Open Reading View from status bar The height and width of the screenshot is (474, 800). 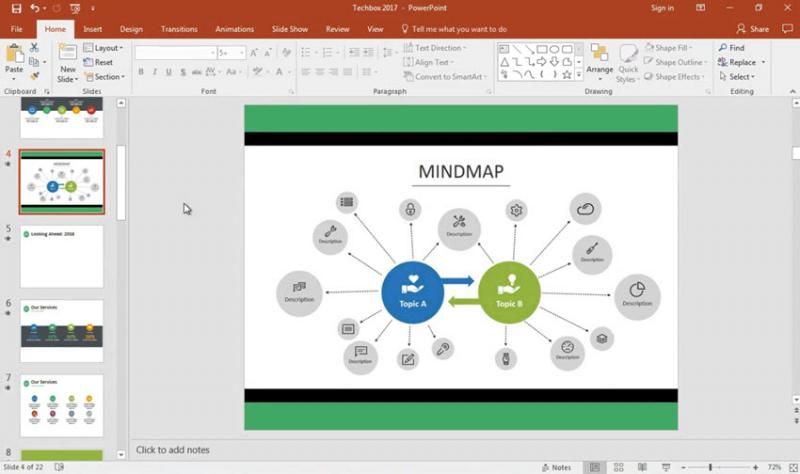[x=642, y=467]
